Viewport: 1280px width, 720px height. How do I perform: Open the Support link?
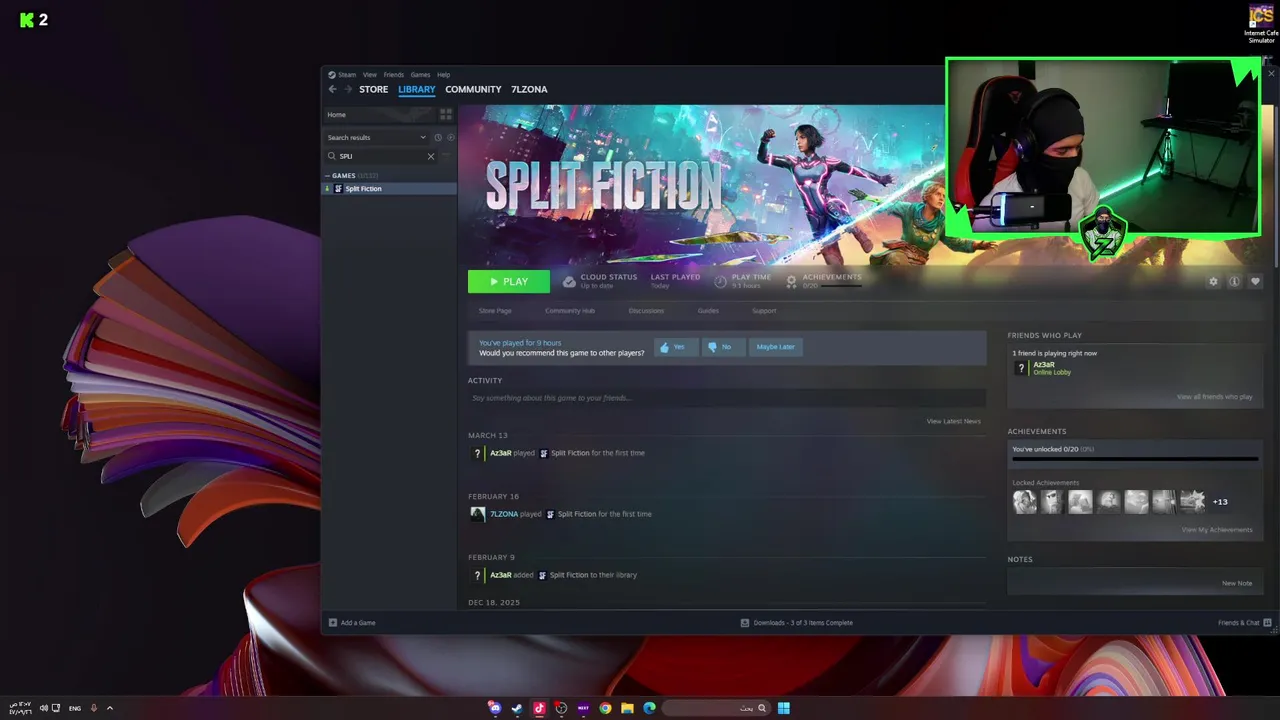(764, 311)
